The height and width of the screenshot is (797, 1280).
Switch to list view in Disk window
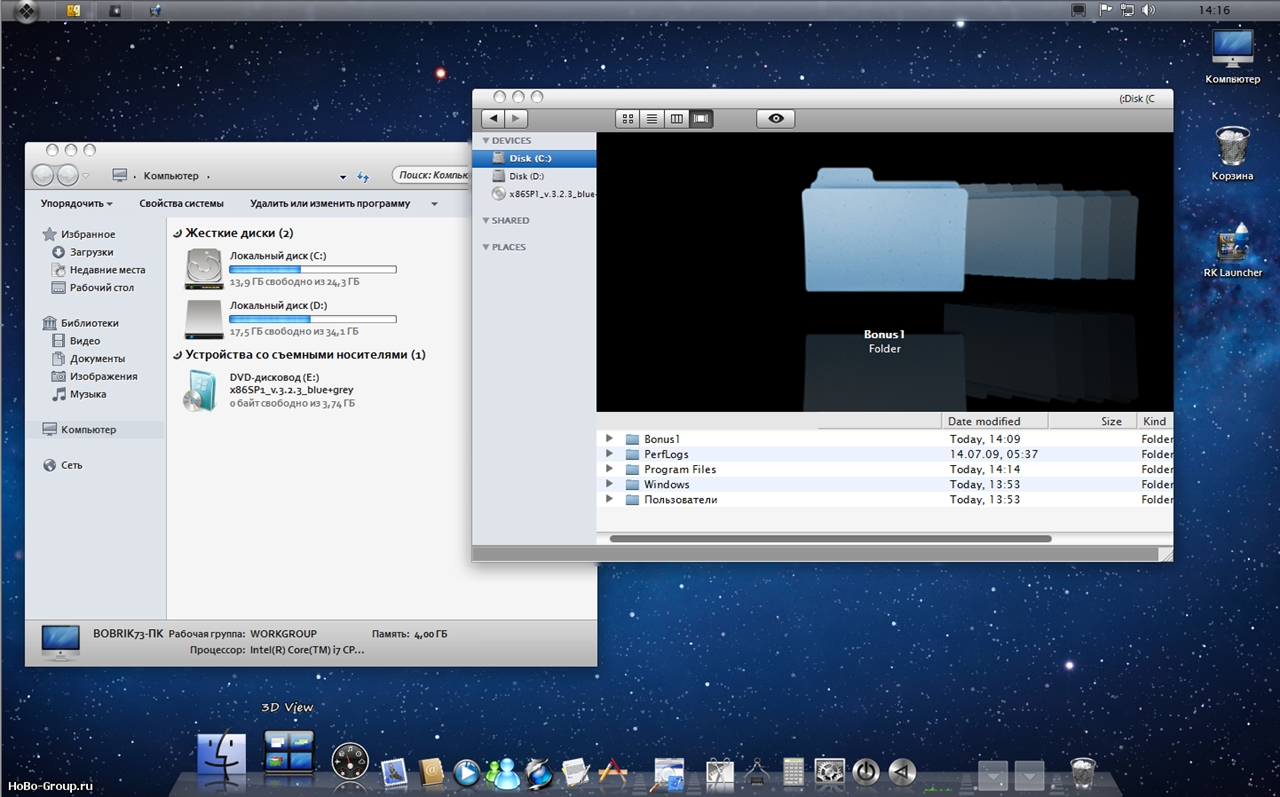(x=652, y=119)
